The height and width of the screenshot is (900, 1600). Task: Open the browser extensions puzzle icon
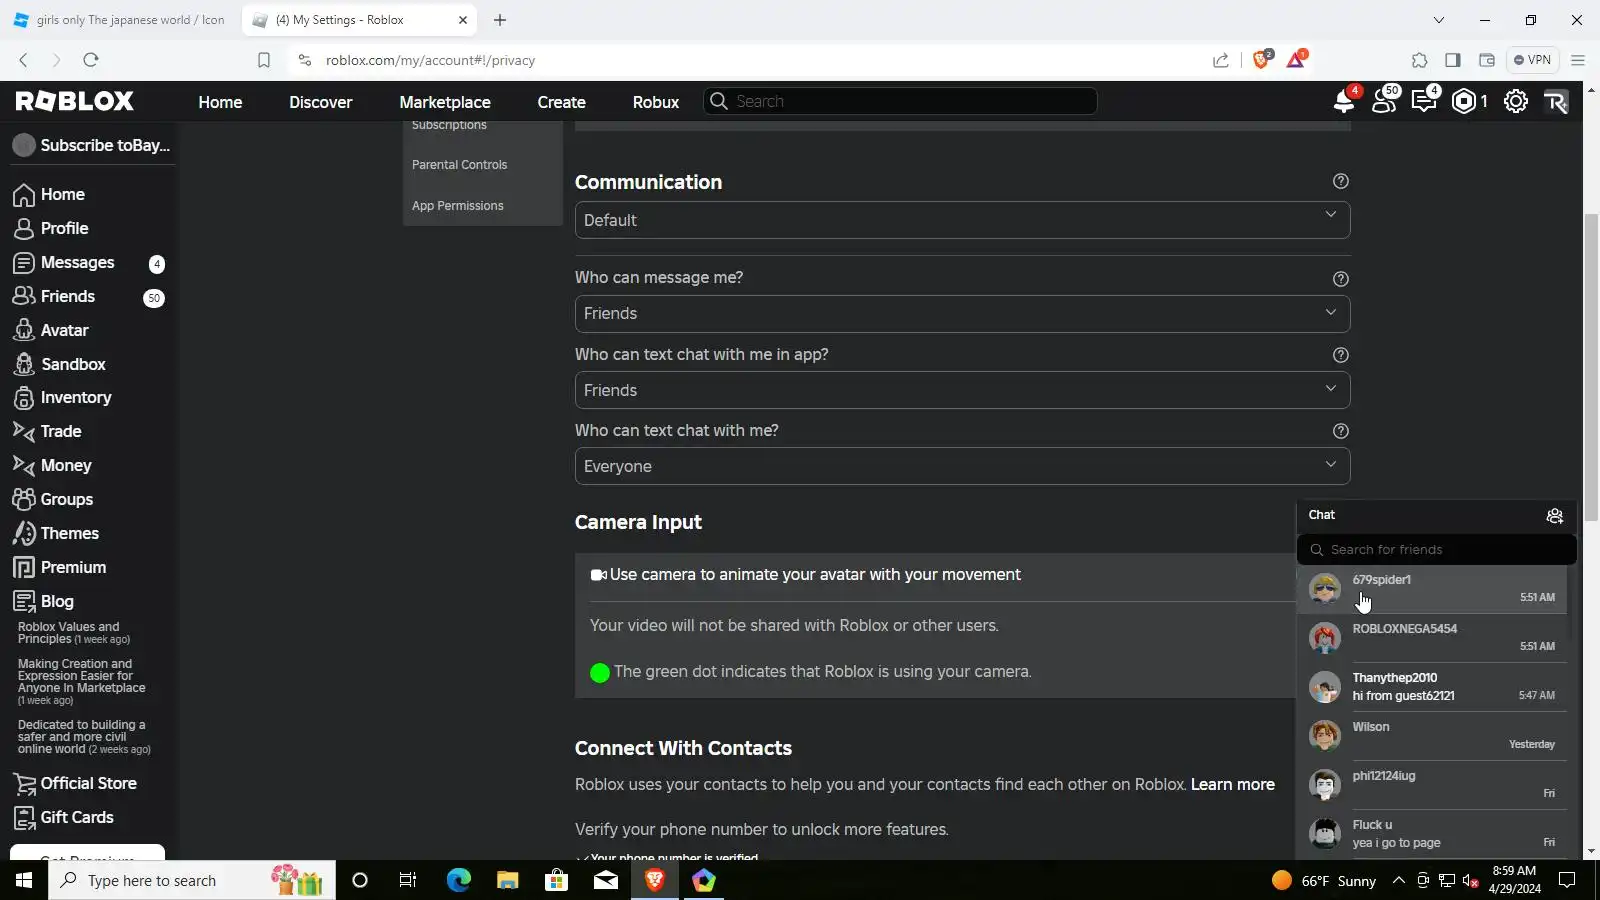pos(1420,60)
